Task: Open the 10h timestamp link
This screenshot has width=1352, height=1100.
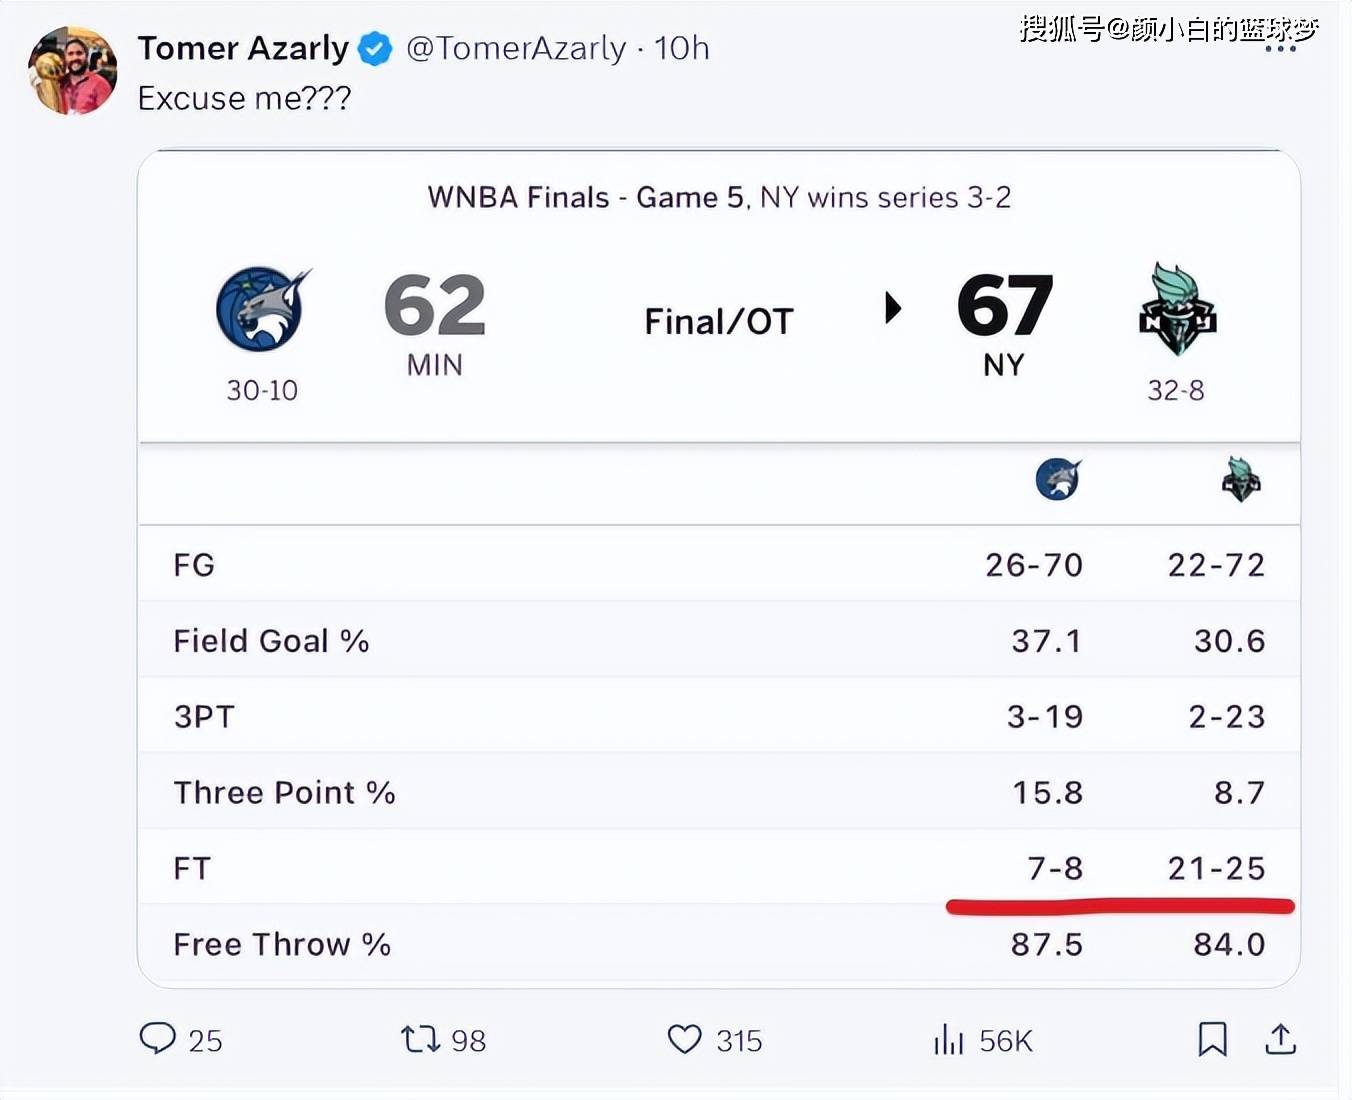Action: pyautogui.click(x=681, y=48)
